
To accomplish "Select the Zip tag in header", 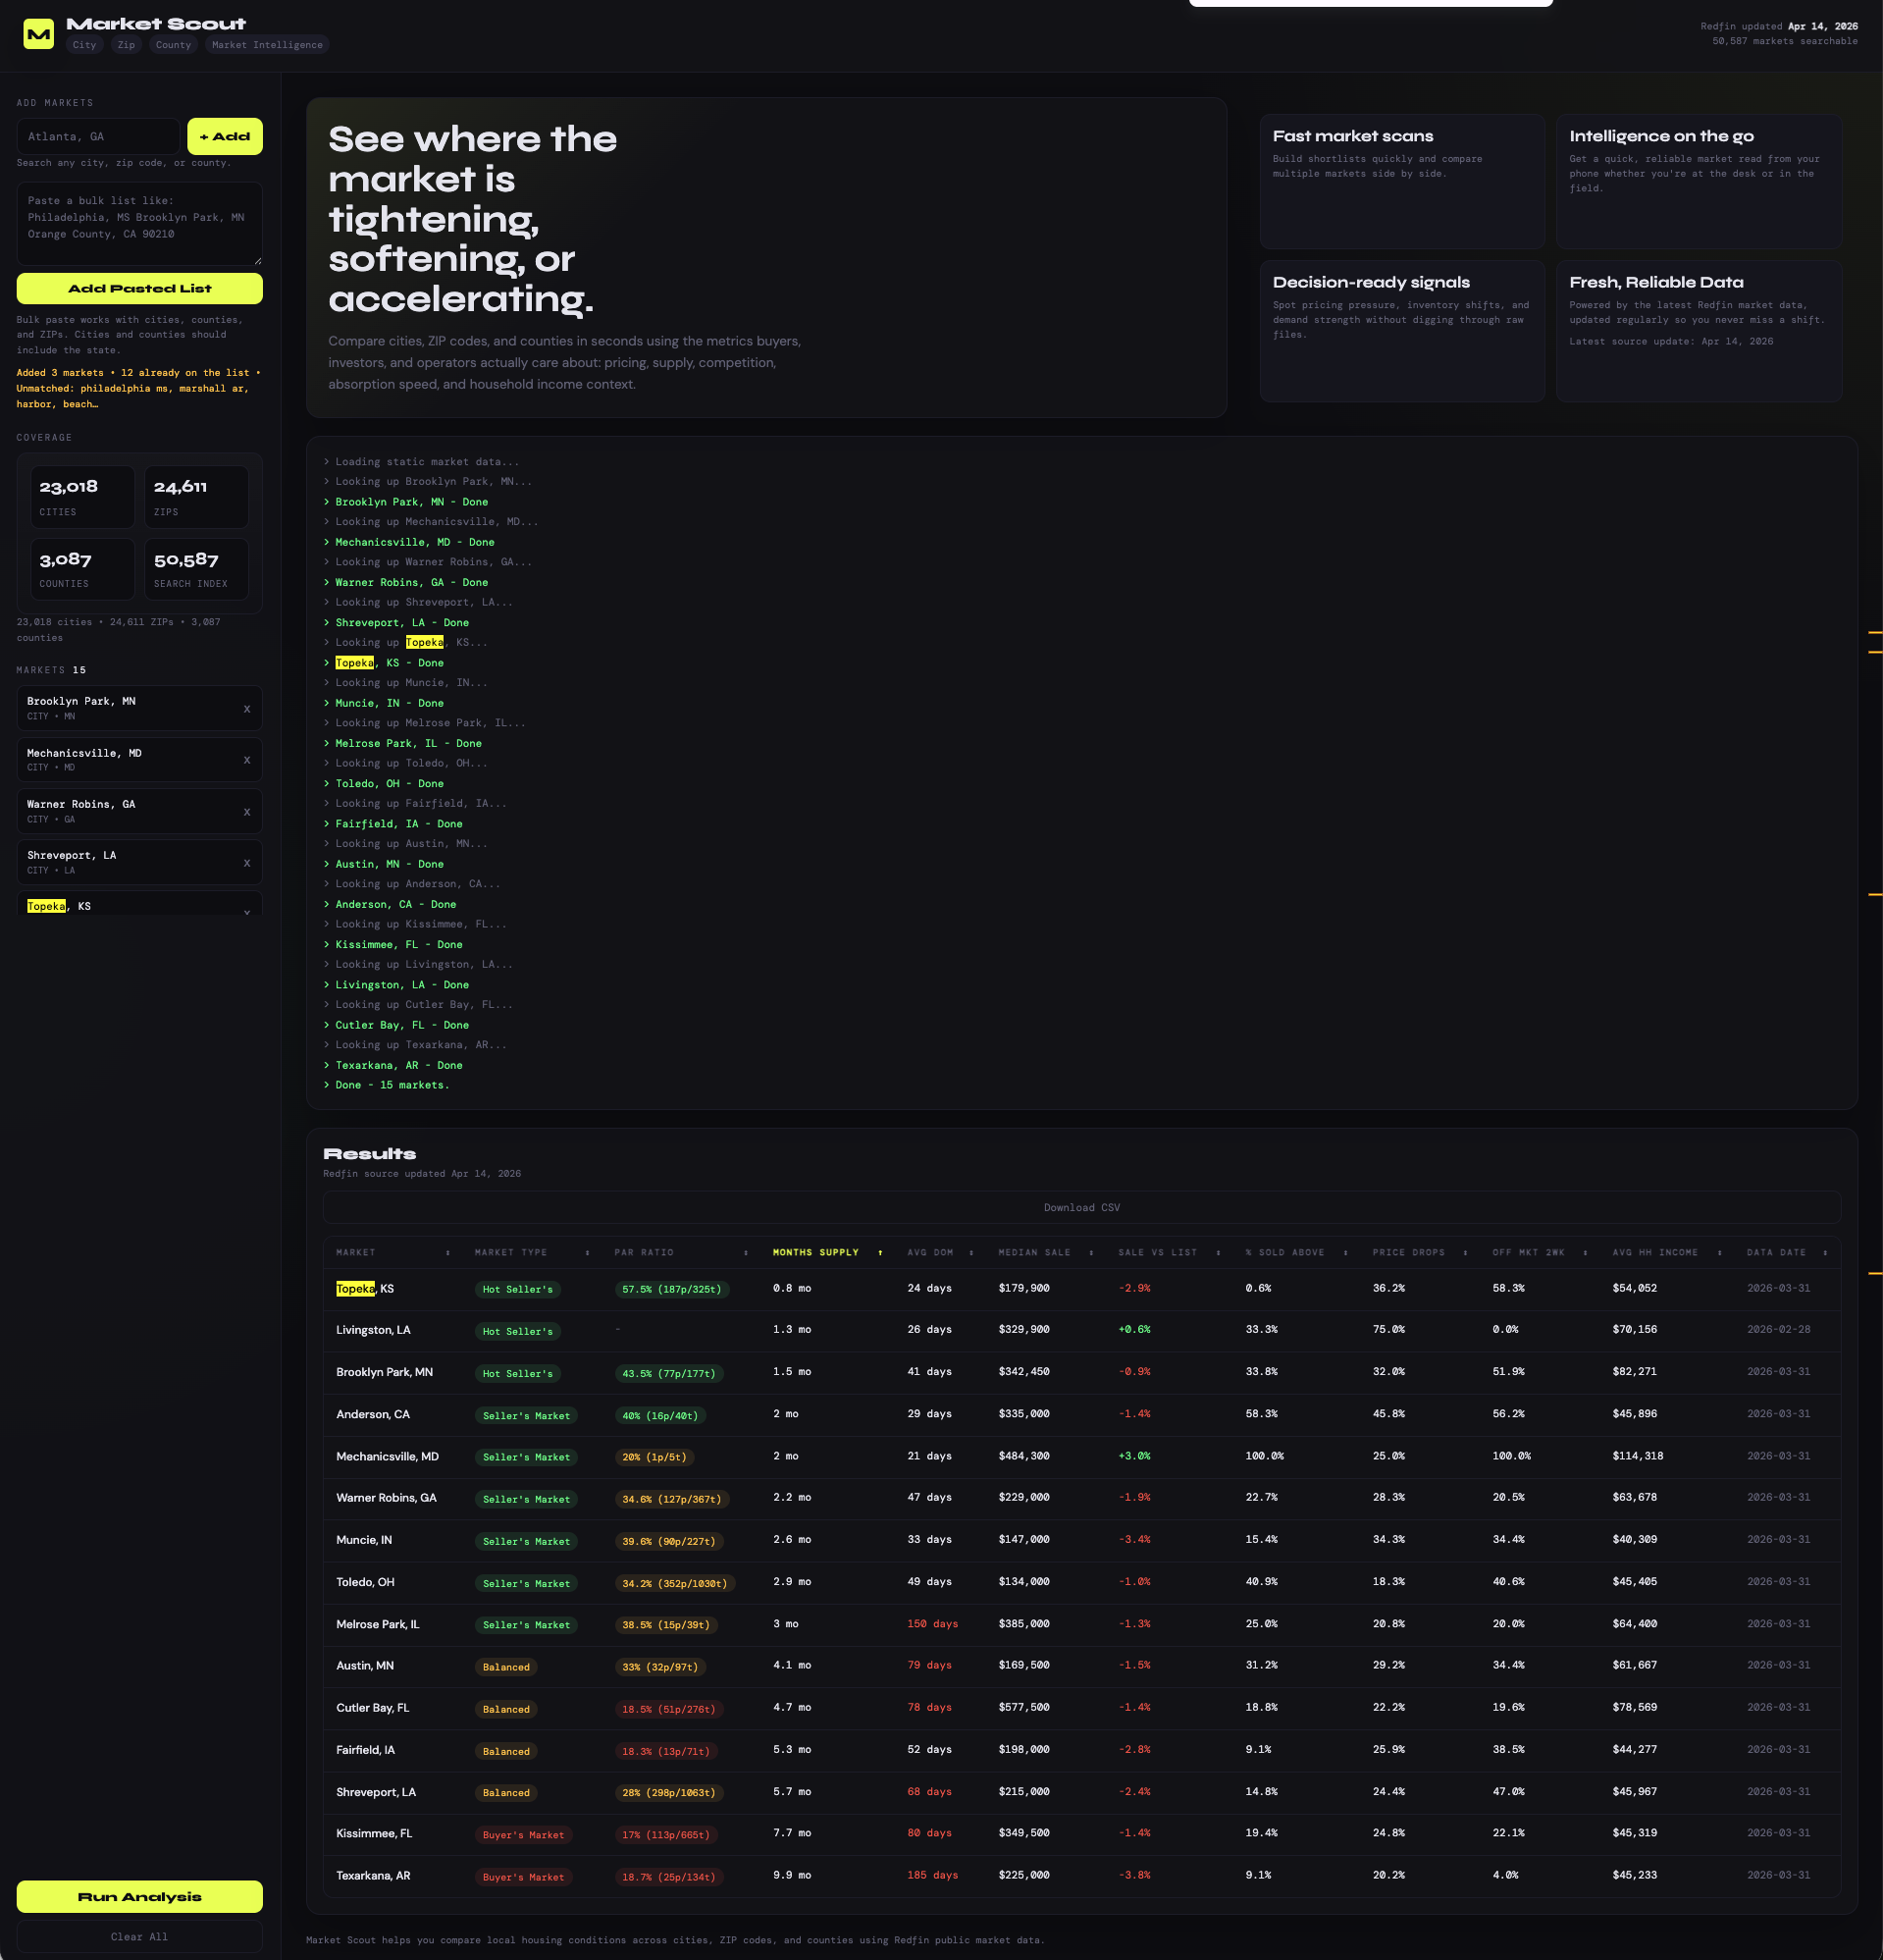I will tap(126, 45).
